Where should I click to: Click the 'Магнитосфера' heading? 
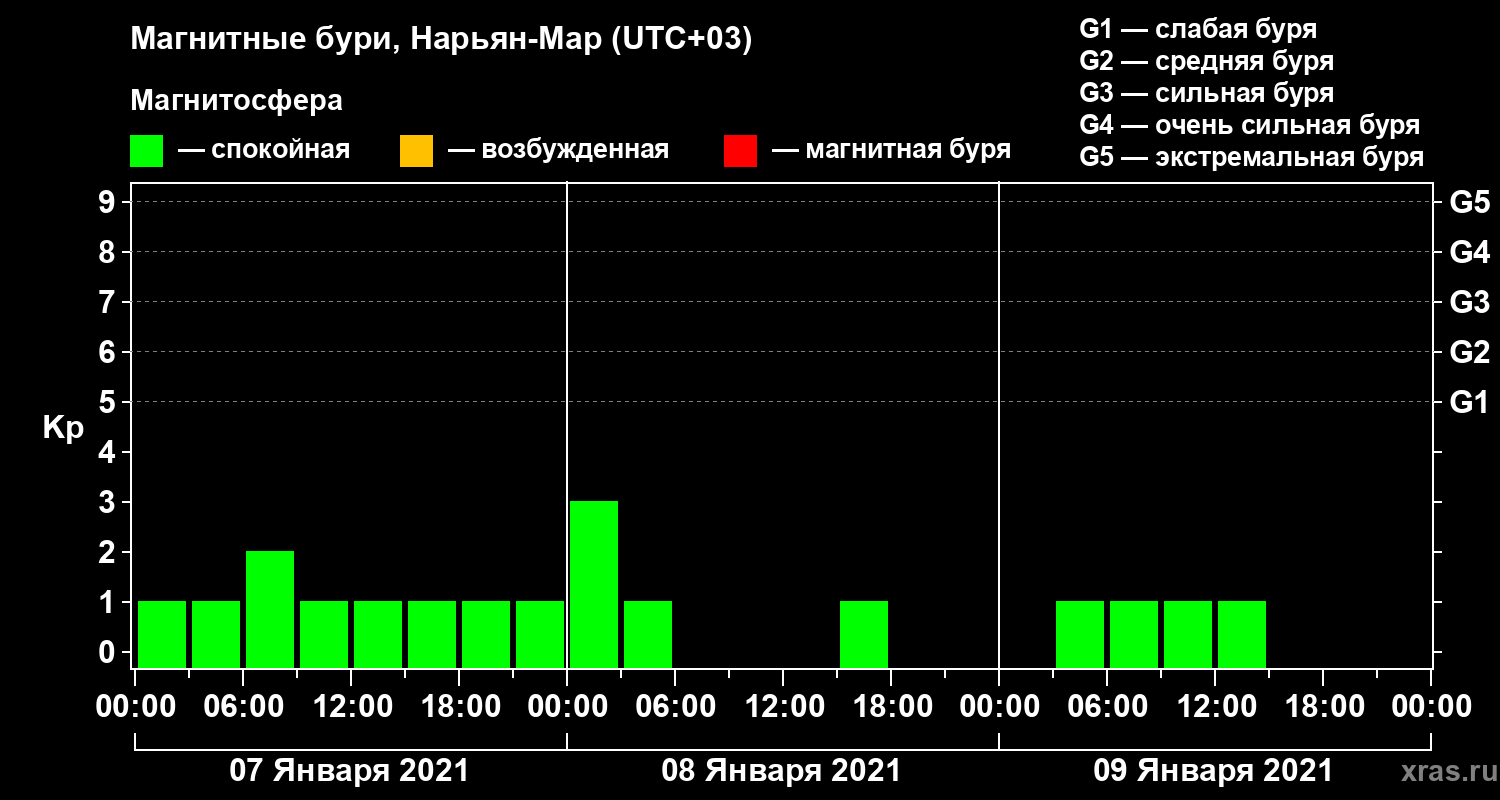[236, 101]
